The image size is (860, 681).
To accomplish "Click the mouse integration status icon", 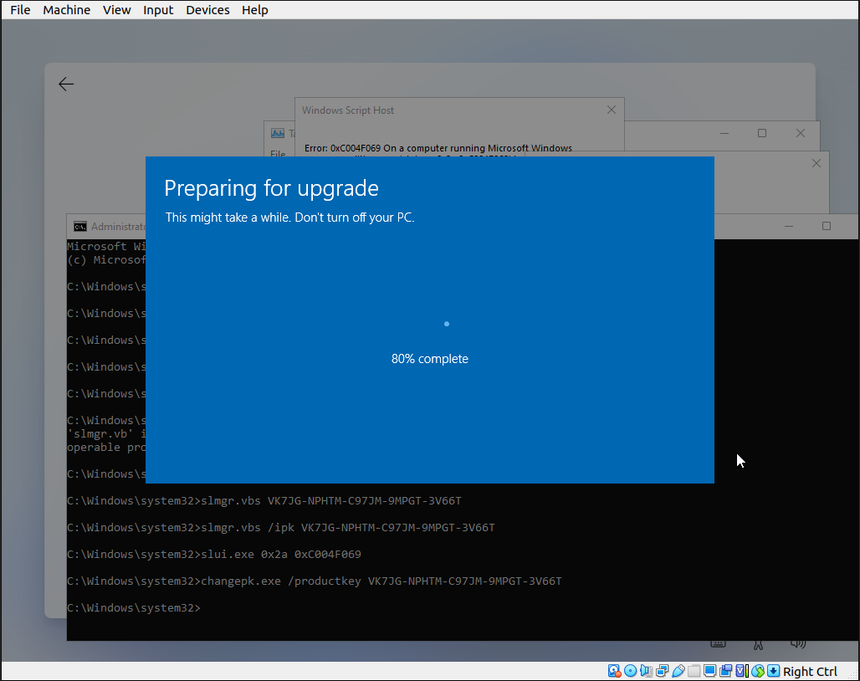I will point(758,671).
